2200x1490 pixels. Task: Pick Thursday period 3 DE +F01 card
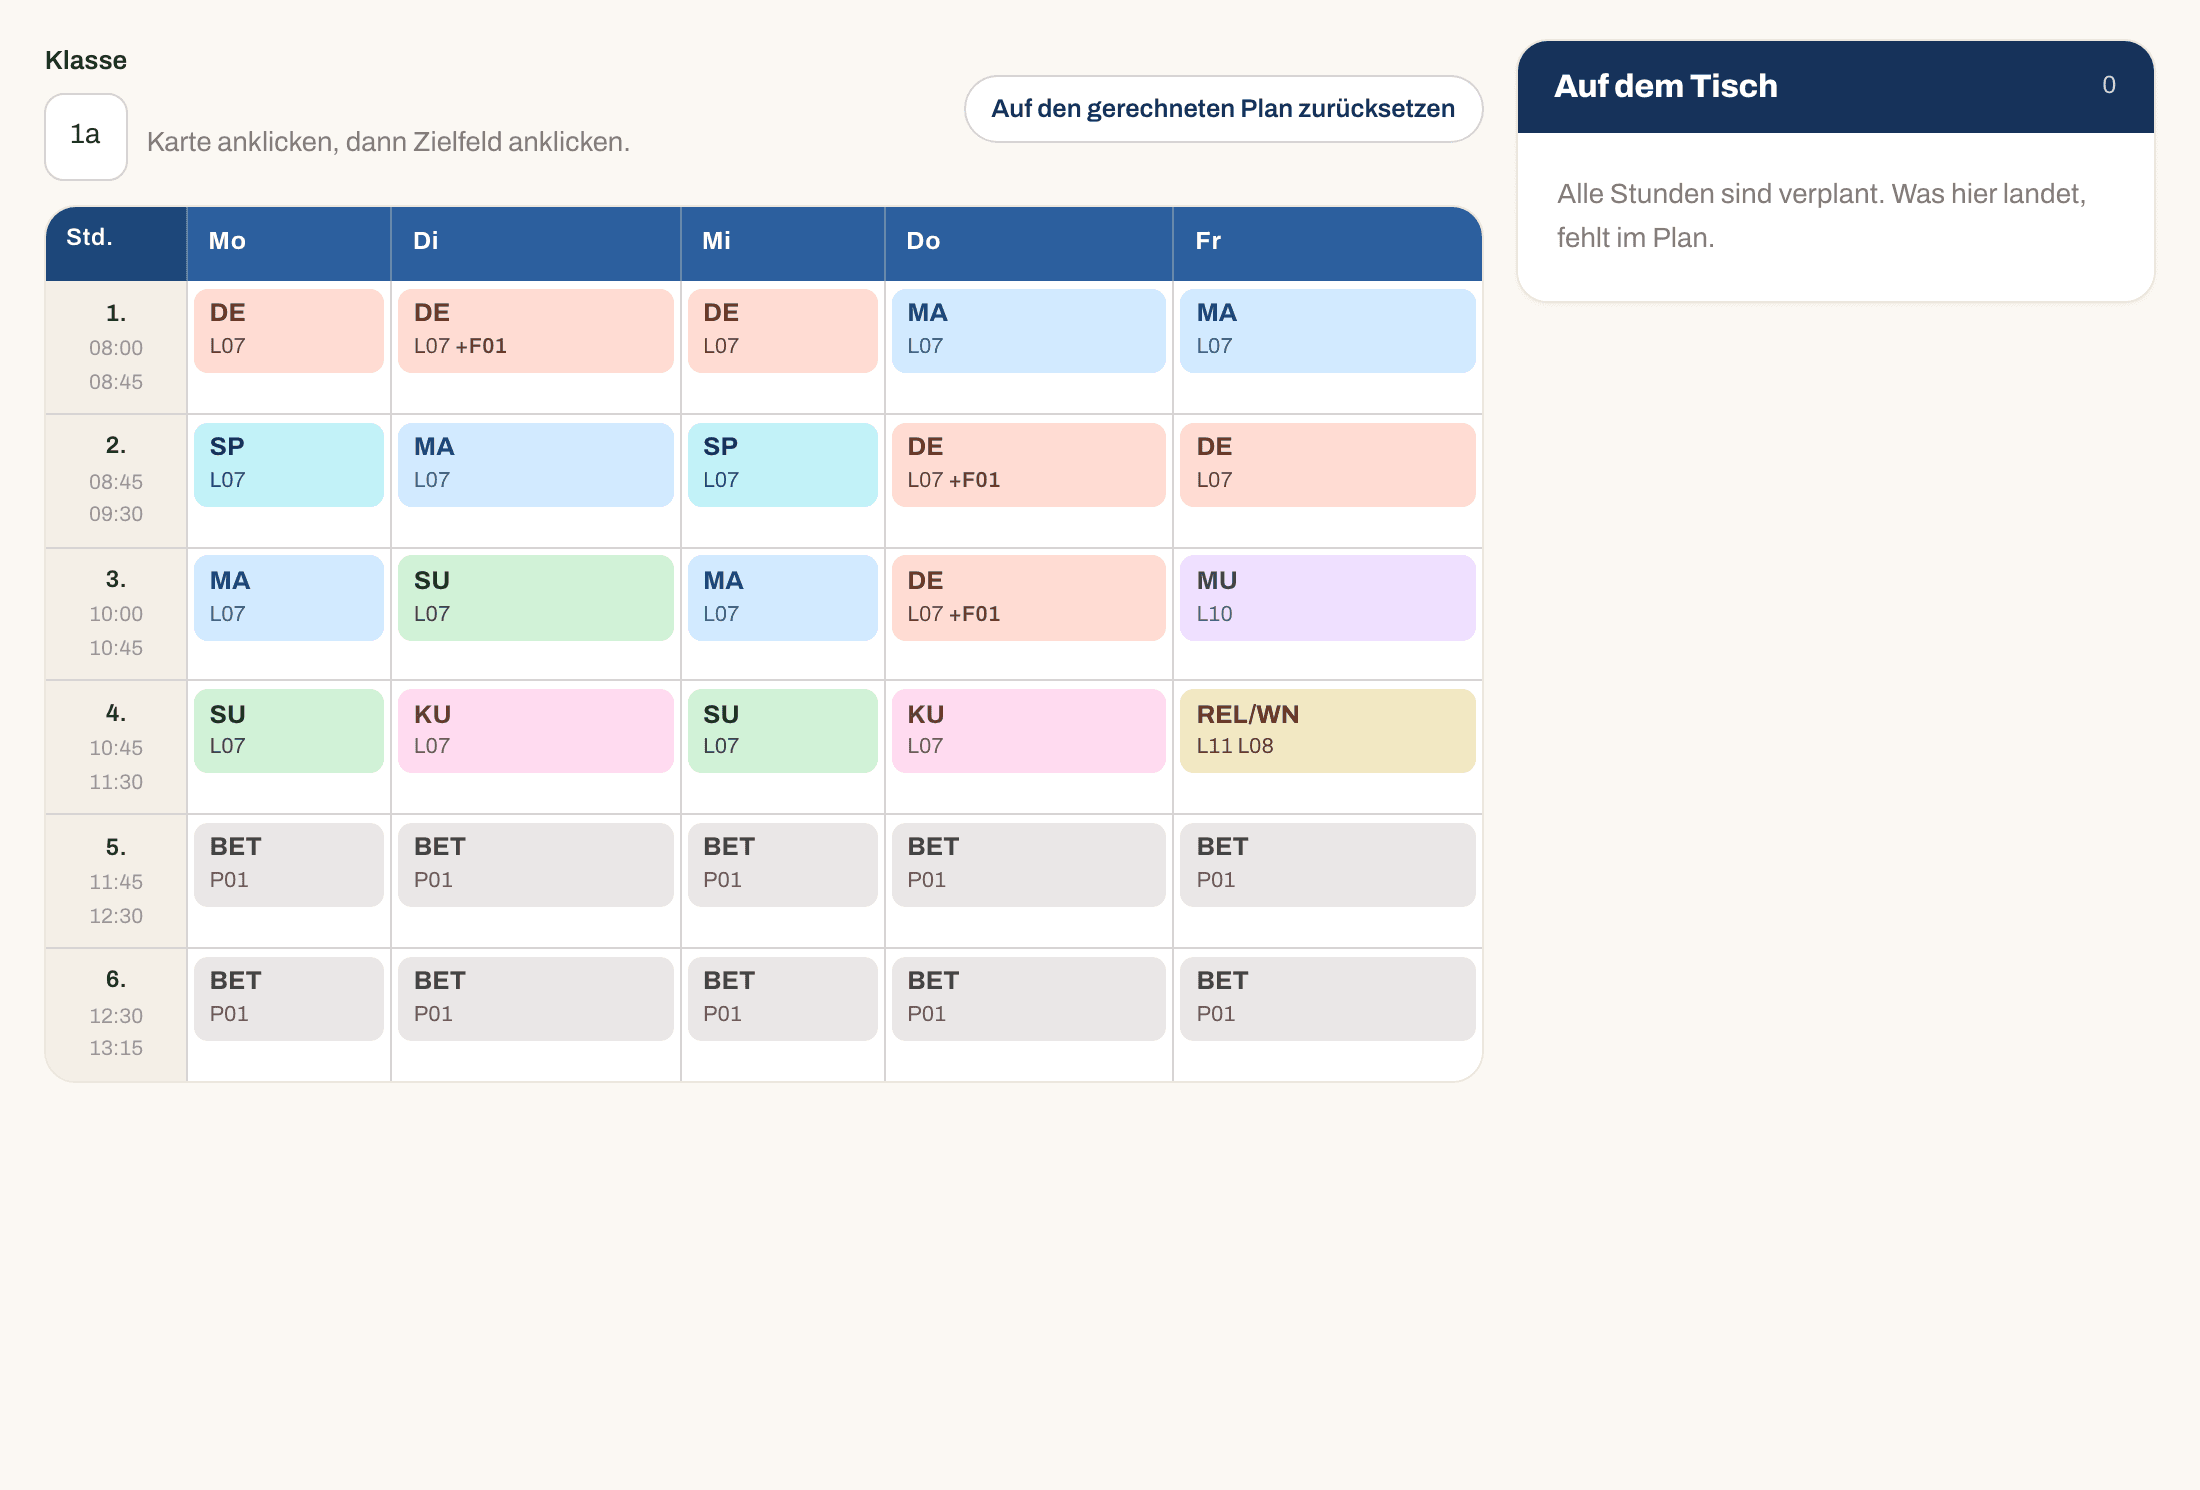(x=1029, y=598)
